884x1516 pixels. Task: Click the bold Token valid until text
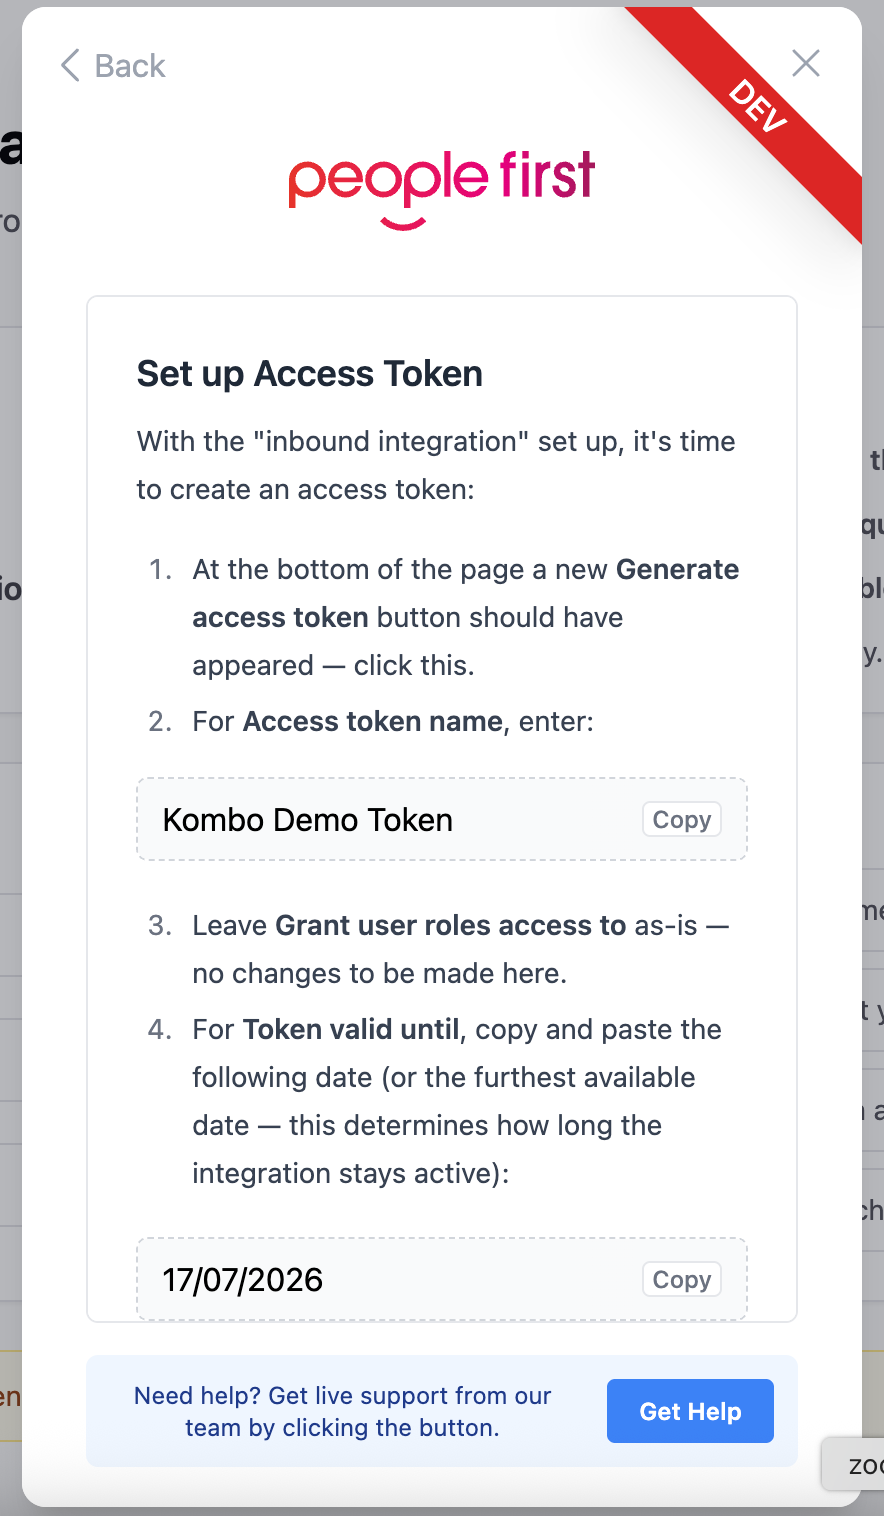(351, 1030)
